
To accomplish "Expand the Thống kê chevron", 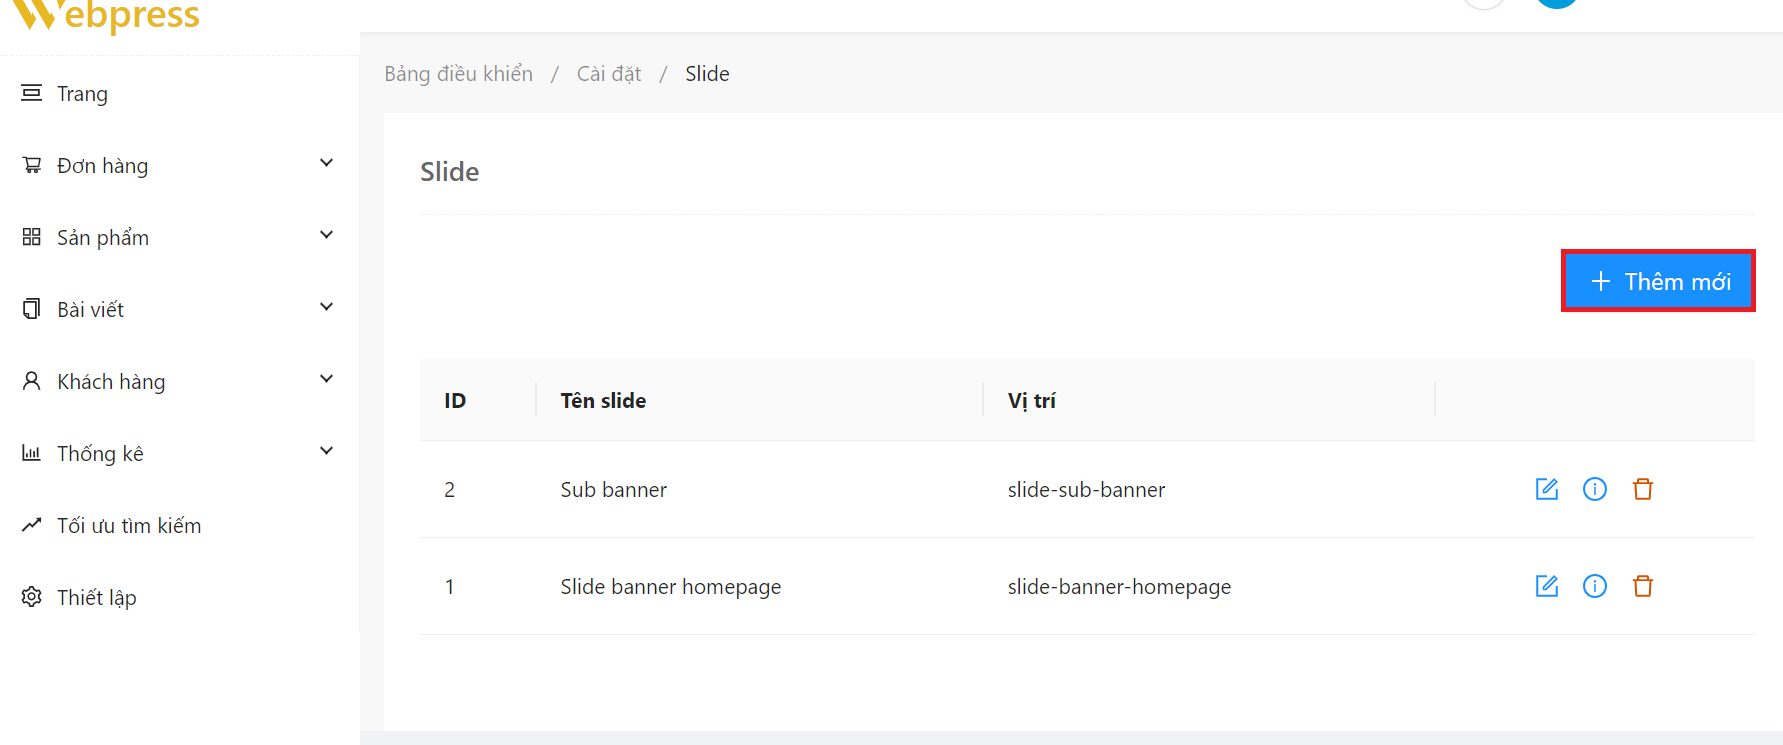I will click(x=326, y=451).
